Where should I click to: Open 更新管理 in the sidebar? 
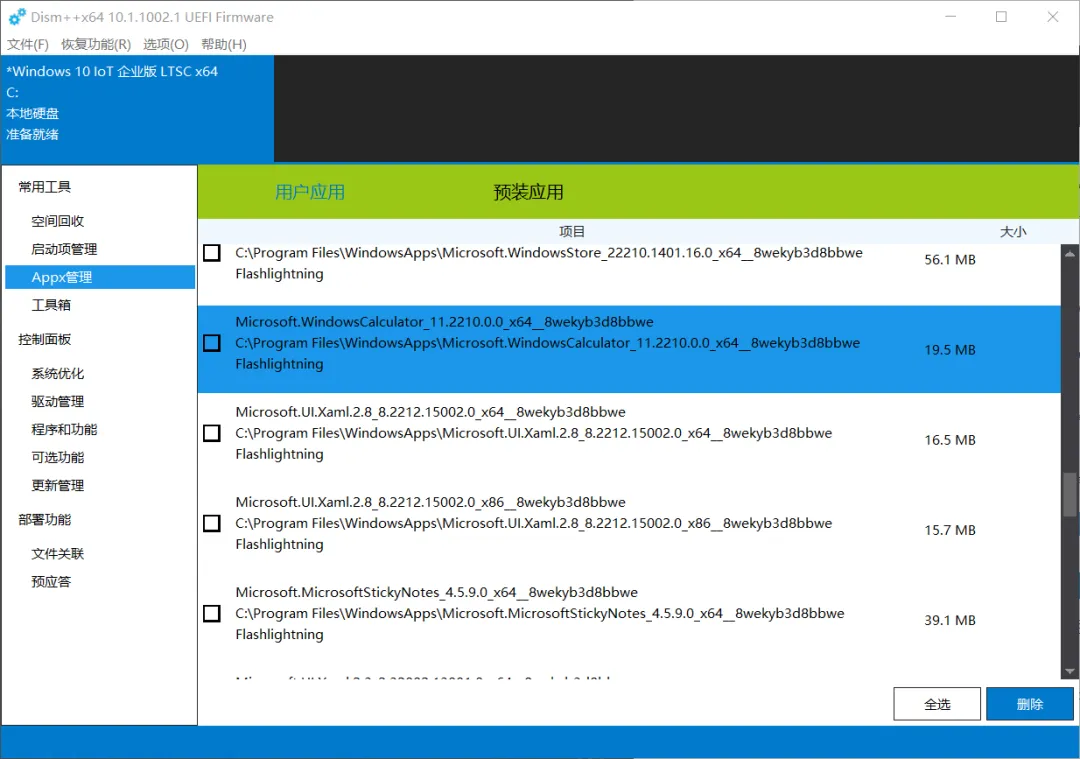click(58, 486)
